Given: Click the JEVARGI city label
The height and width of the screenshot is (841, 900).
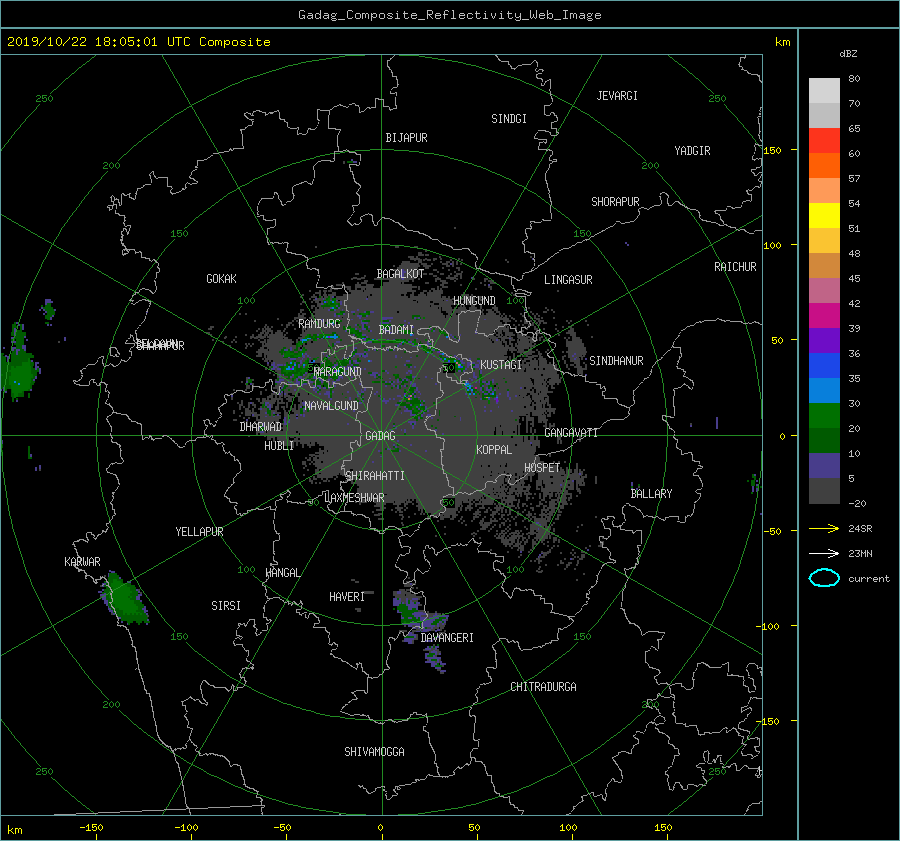Looking at the screenshot, I should pyautogui.click(x=617, y=96).
